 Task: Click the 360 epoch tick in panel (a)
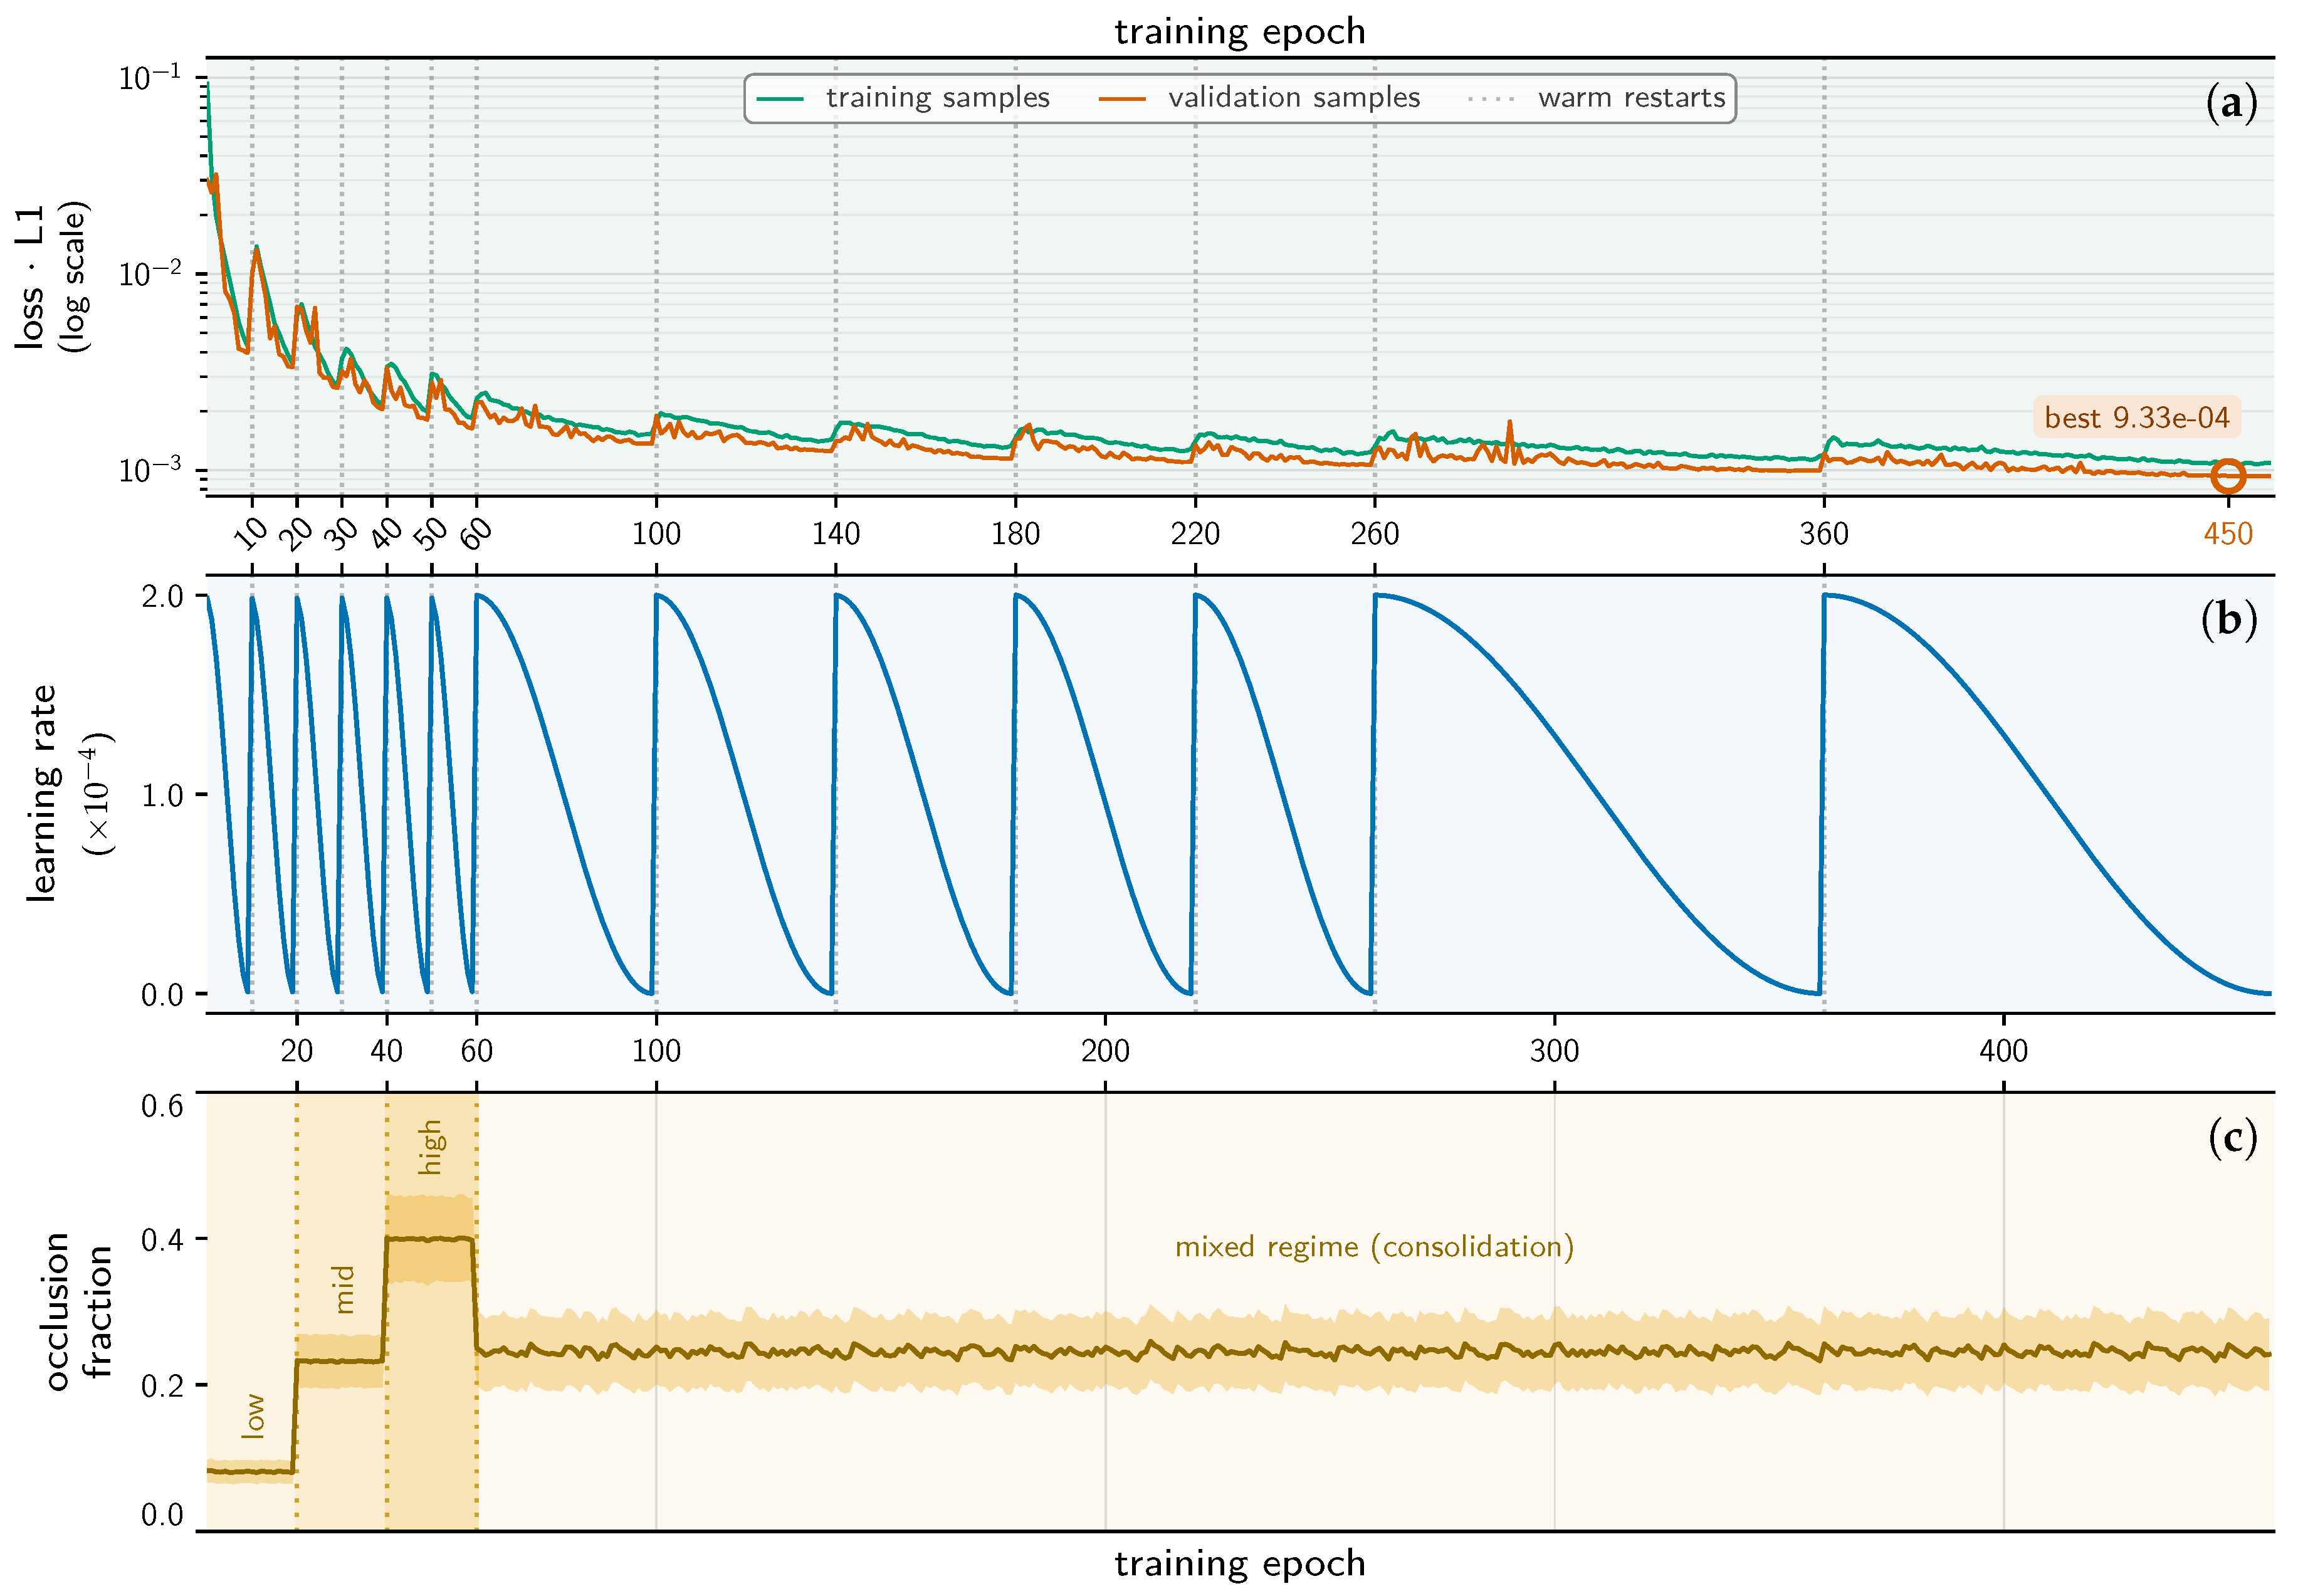(x=1824, y=534)
